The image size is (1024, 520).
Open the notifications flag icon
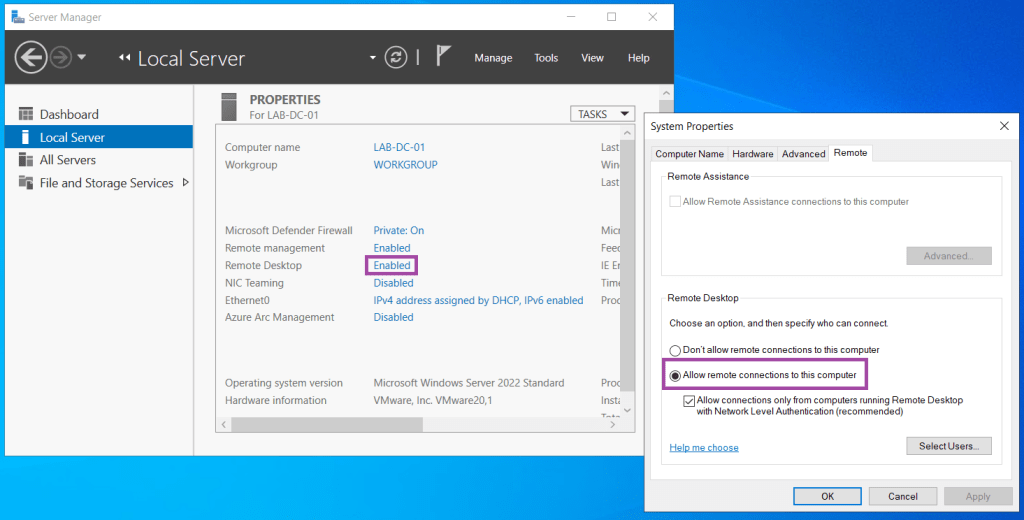tap(445, 57)
